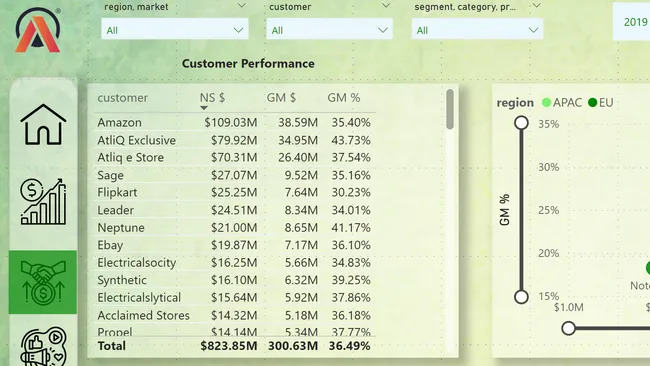Toggle the EU legend marker
The image size is (650, 366).
(593, 102)
